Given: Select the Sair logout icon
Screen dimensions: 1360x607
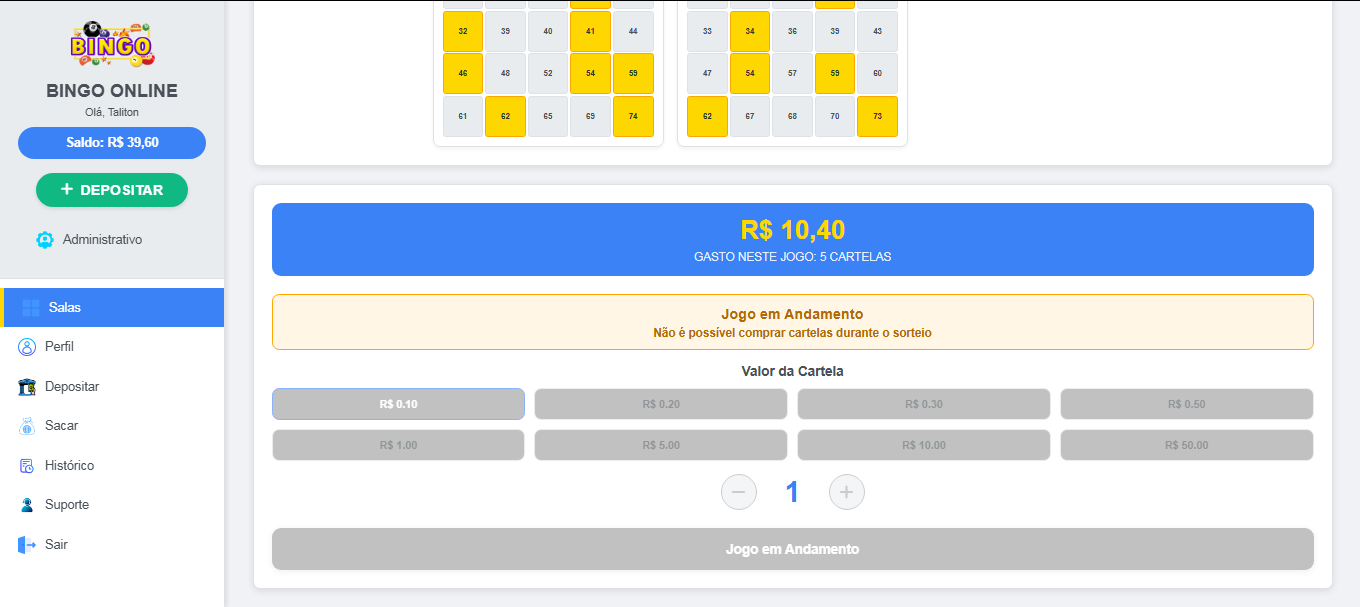Looking at the screenshot, I should [29, 544].
